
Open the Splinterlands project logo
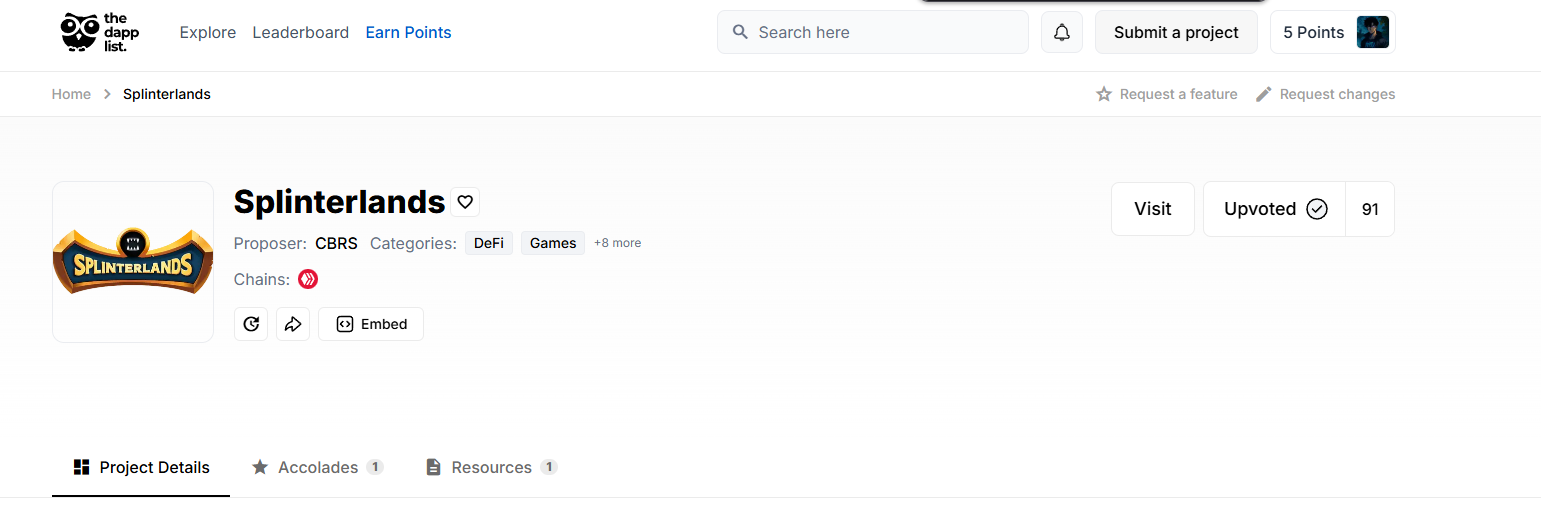point(133,262)
